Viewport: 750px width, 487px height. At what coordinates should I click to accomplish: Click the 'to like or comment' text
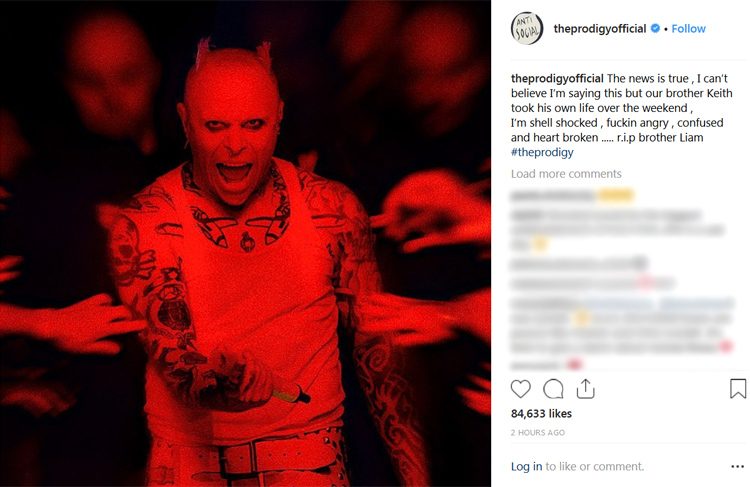595,466
